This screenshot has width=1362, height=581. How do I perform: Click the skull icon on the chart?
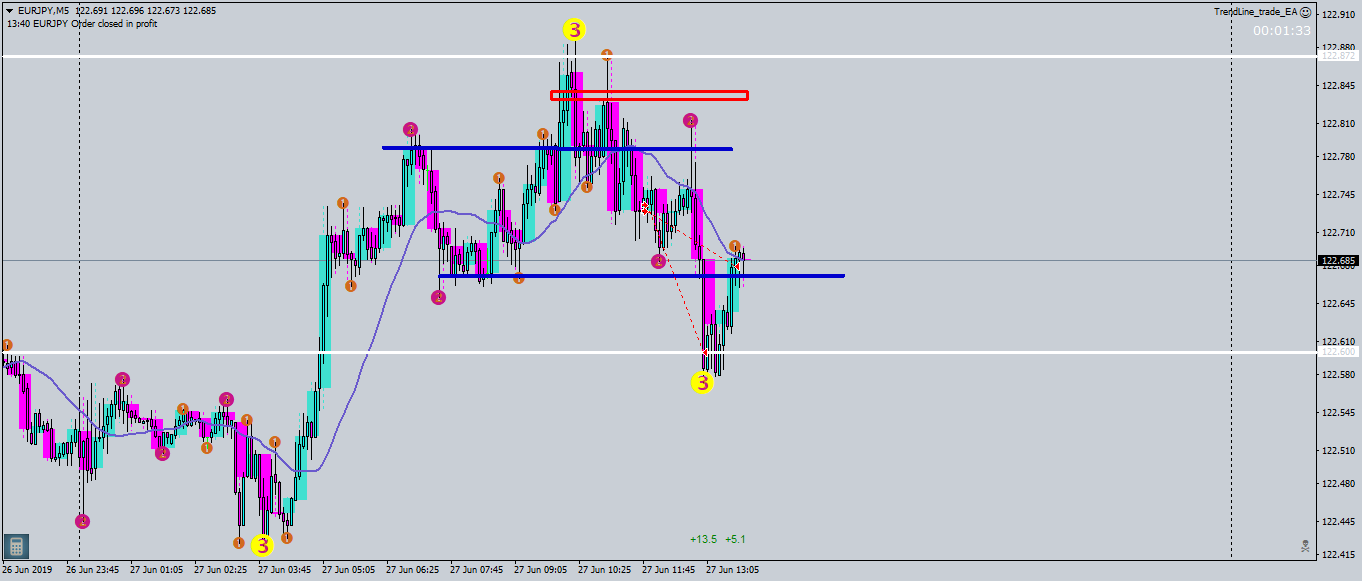(x=1305, y=546)
